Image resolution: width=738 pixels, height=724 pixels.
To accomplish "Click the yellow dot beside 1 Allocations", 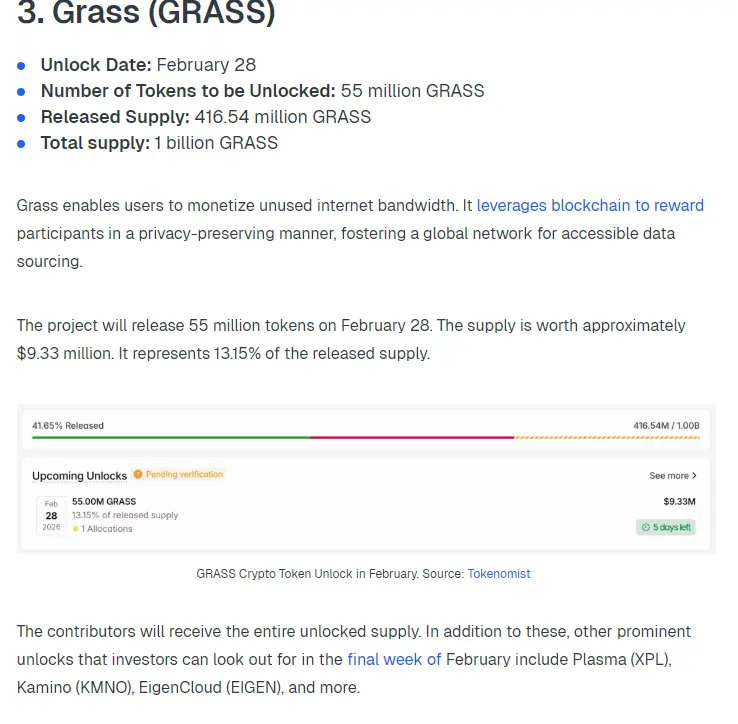I will click(x=75, y=529).
